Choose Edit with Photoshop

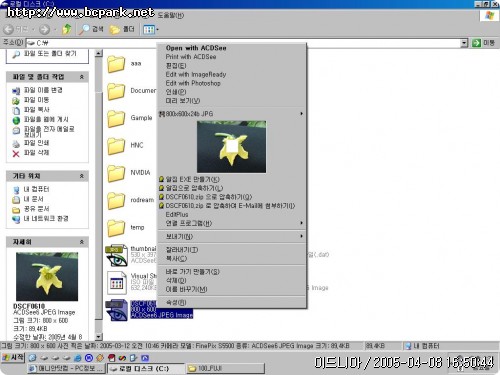232,83
